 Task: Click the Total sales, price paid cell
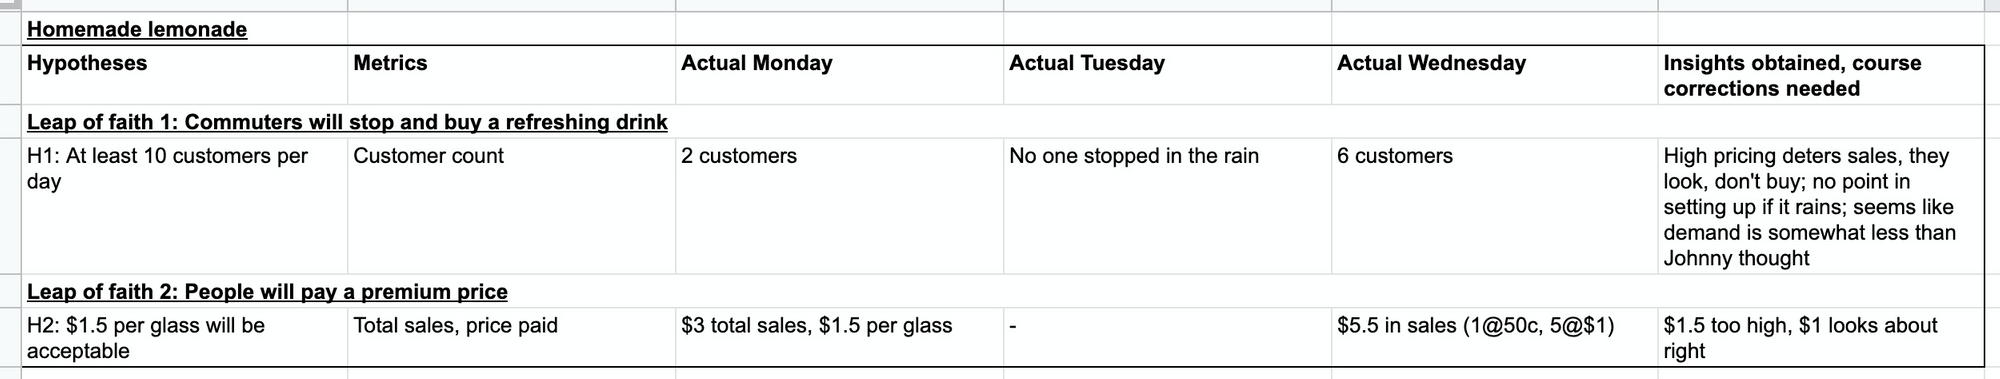511,337
